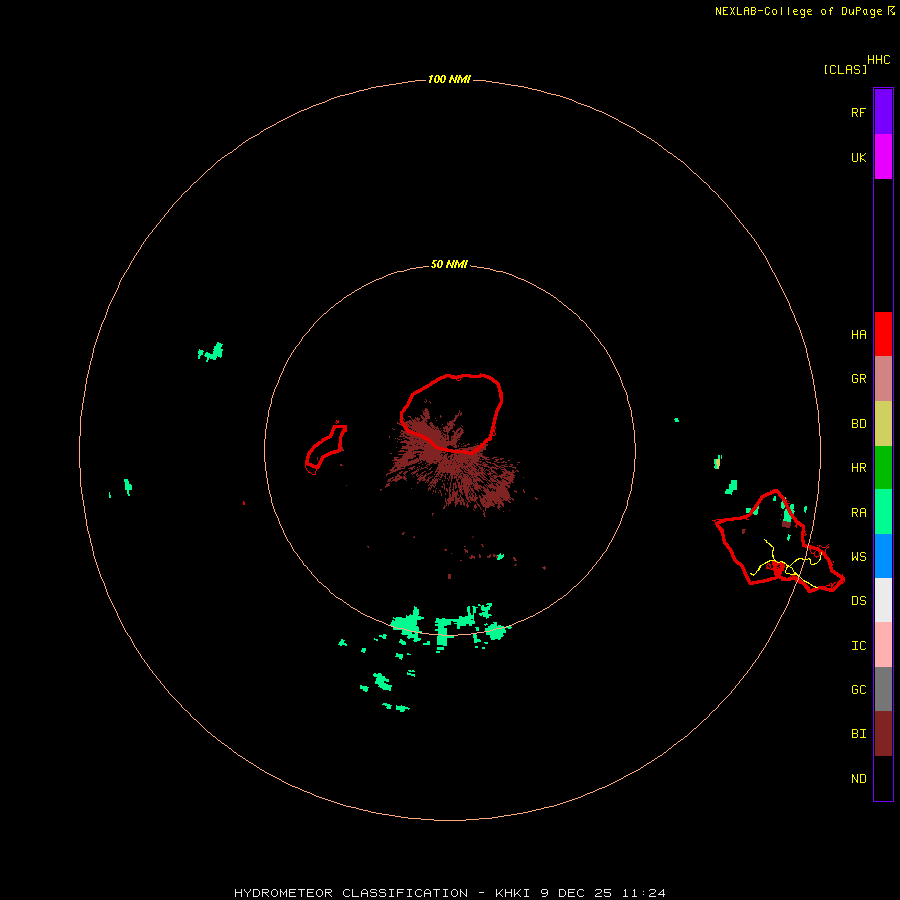Click the large red-outlined island with yellow roads
Viewport: 900px width, 900px height.
tap(778, 542)
